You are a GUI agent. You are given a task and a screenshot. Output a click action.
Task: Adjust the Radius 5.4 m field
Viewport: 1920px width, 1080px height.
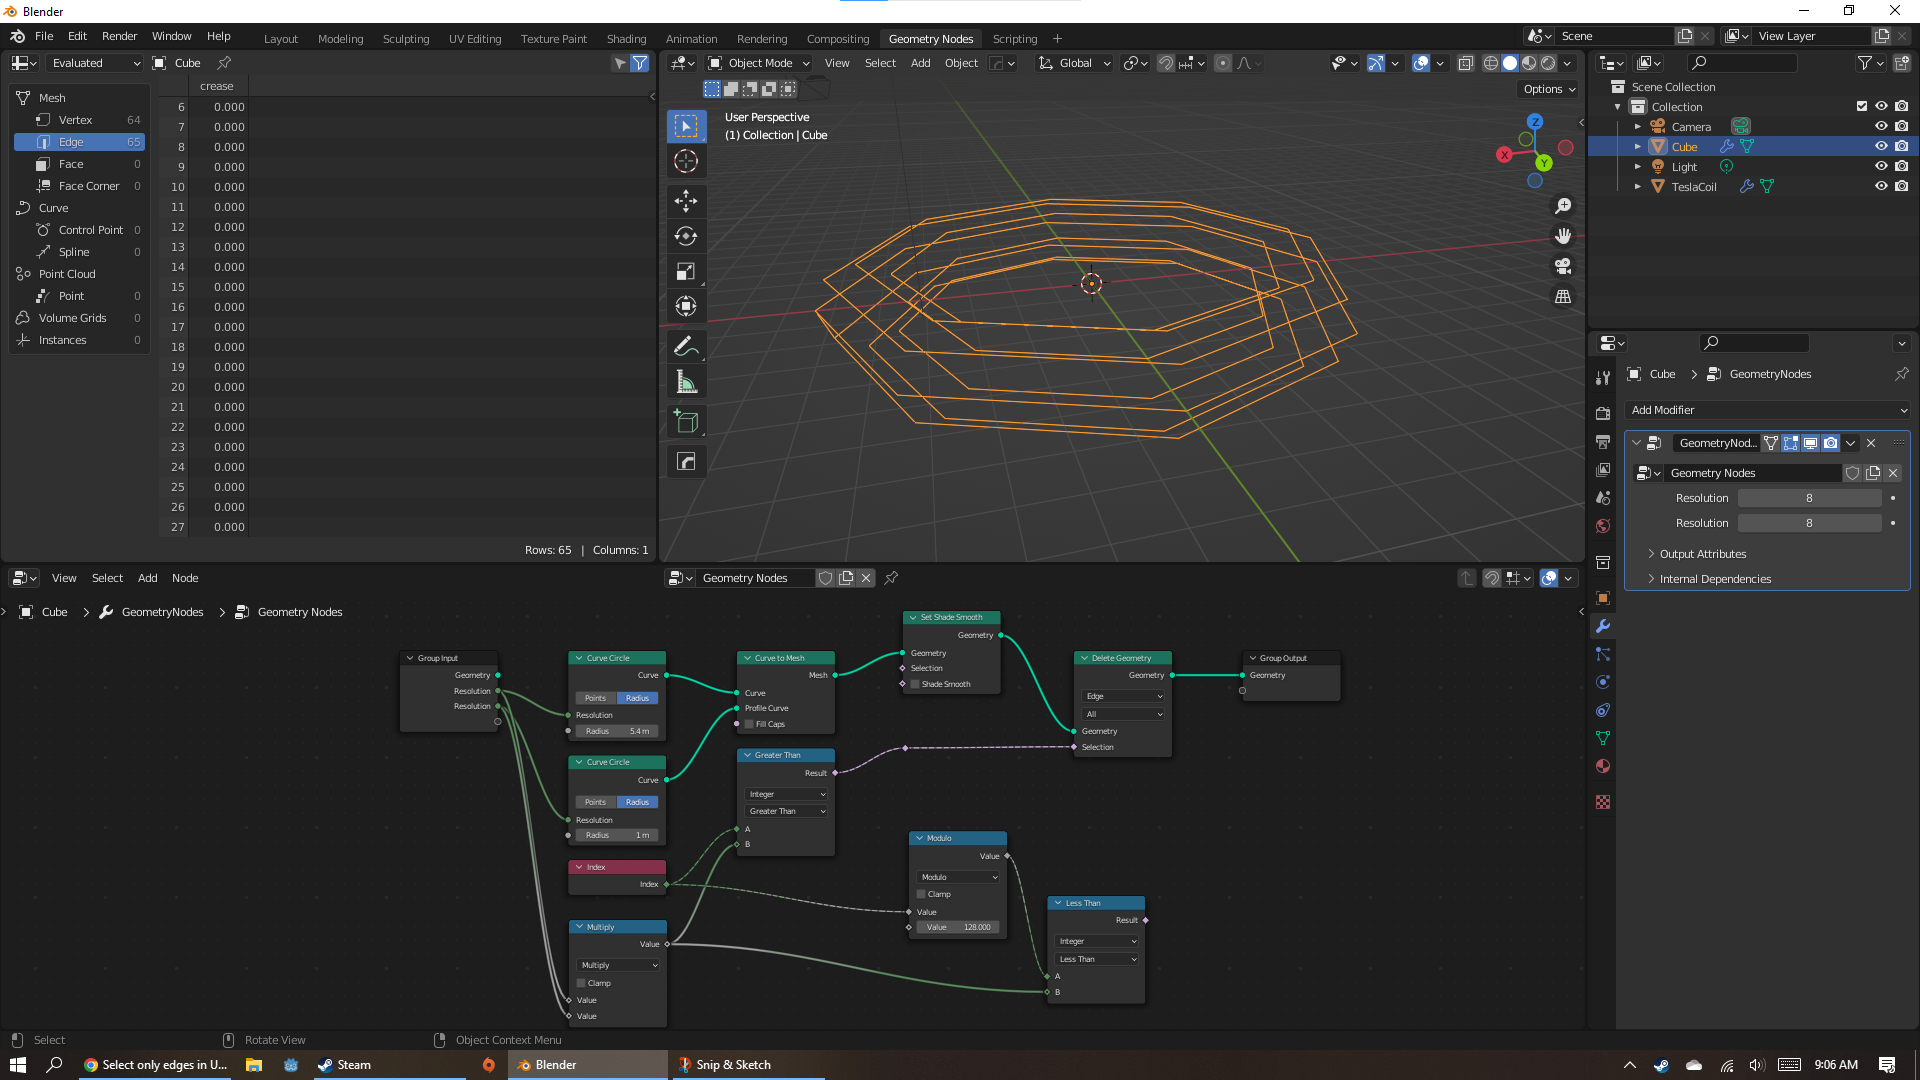[616, 731]
